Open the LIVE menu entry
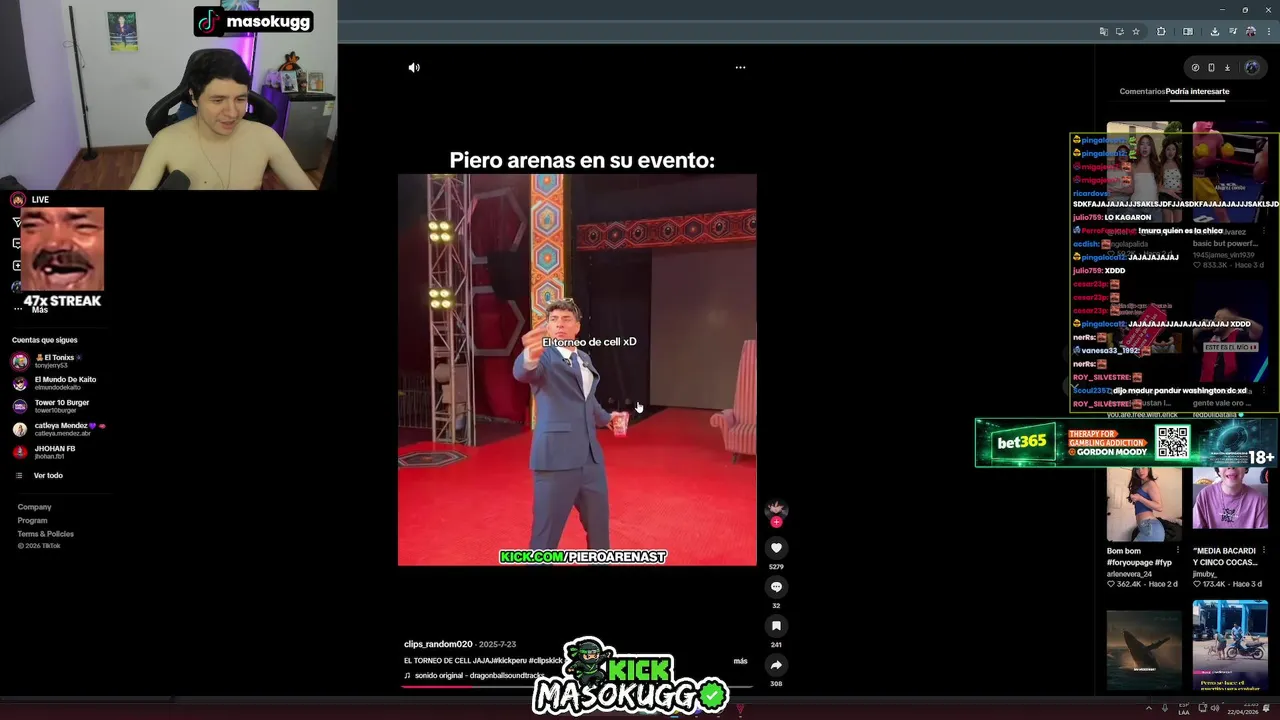1280x720 pixels. coord(40,200)
